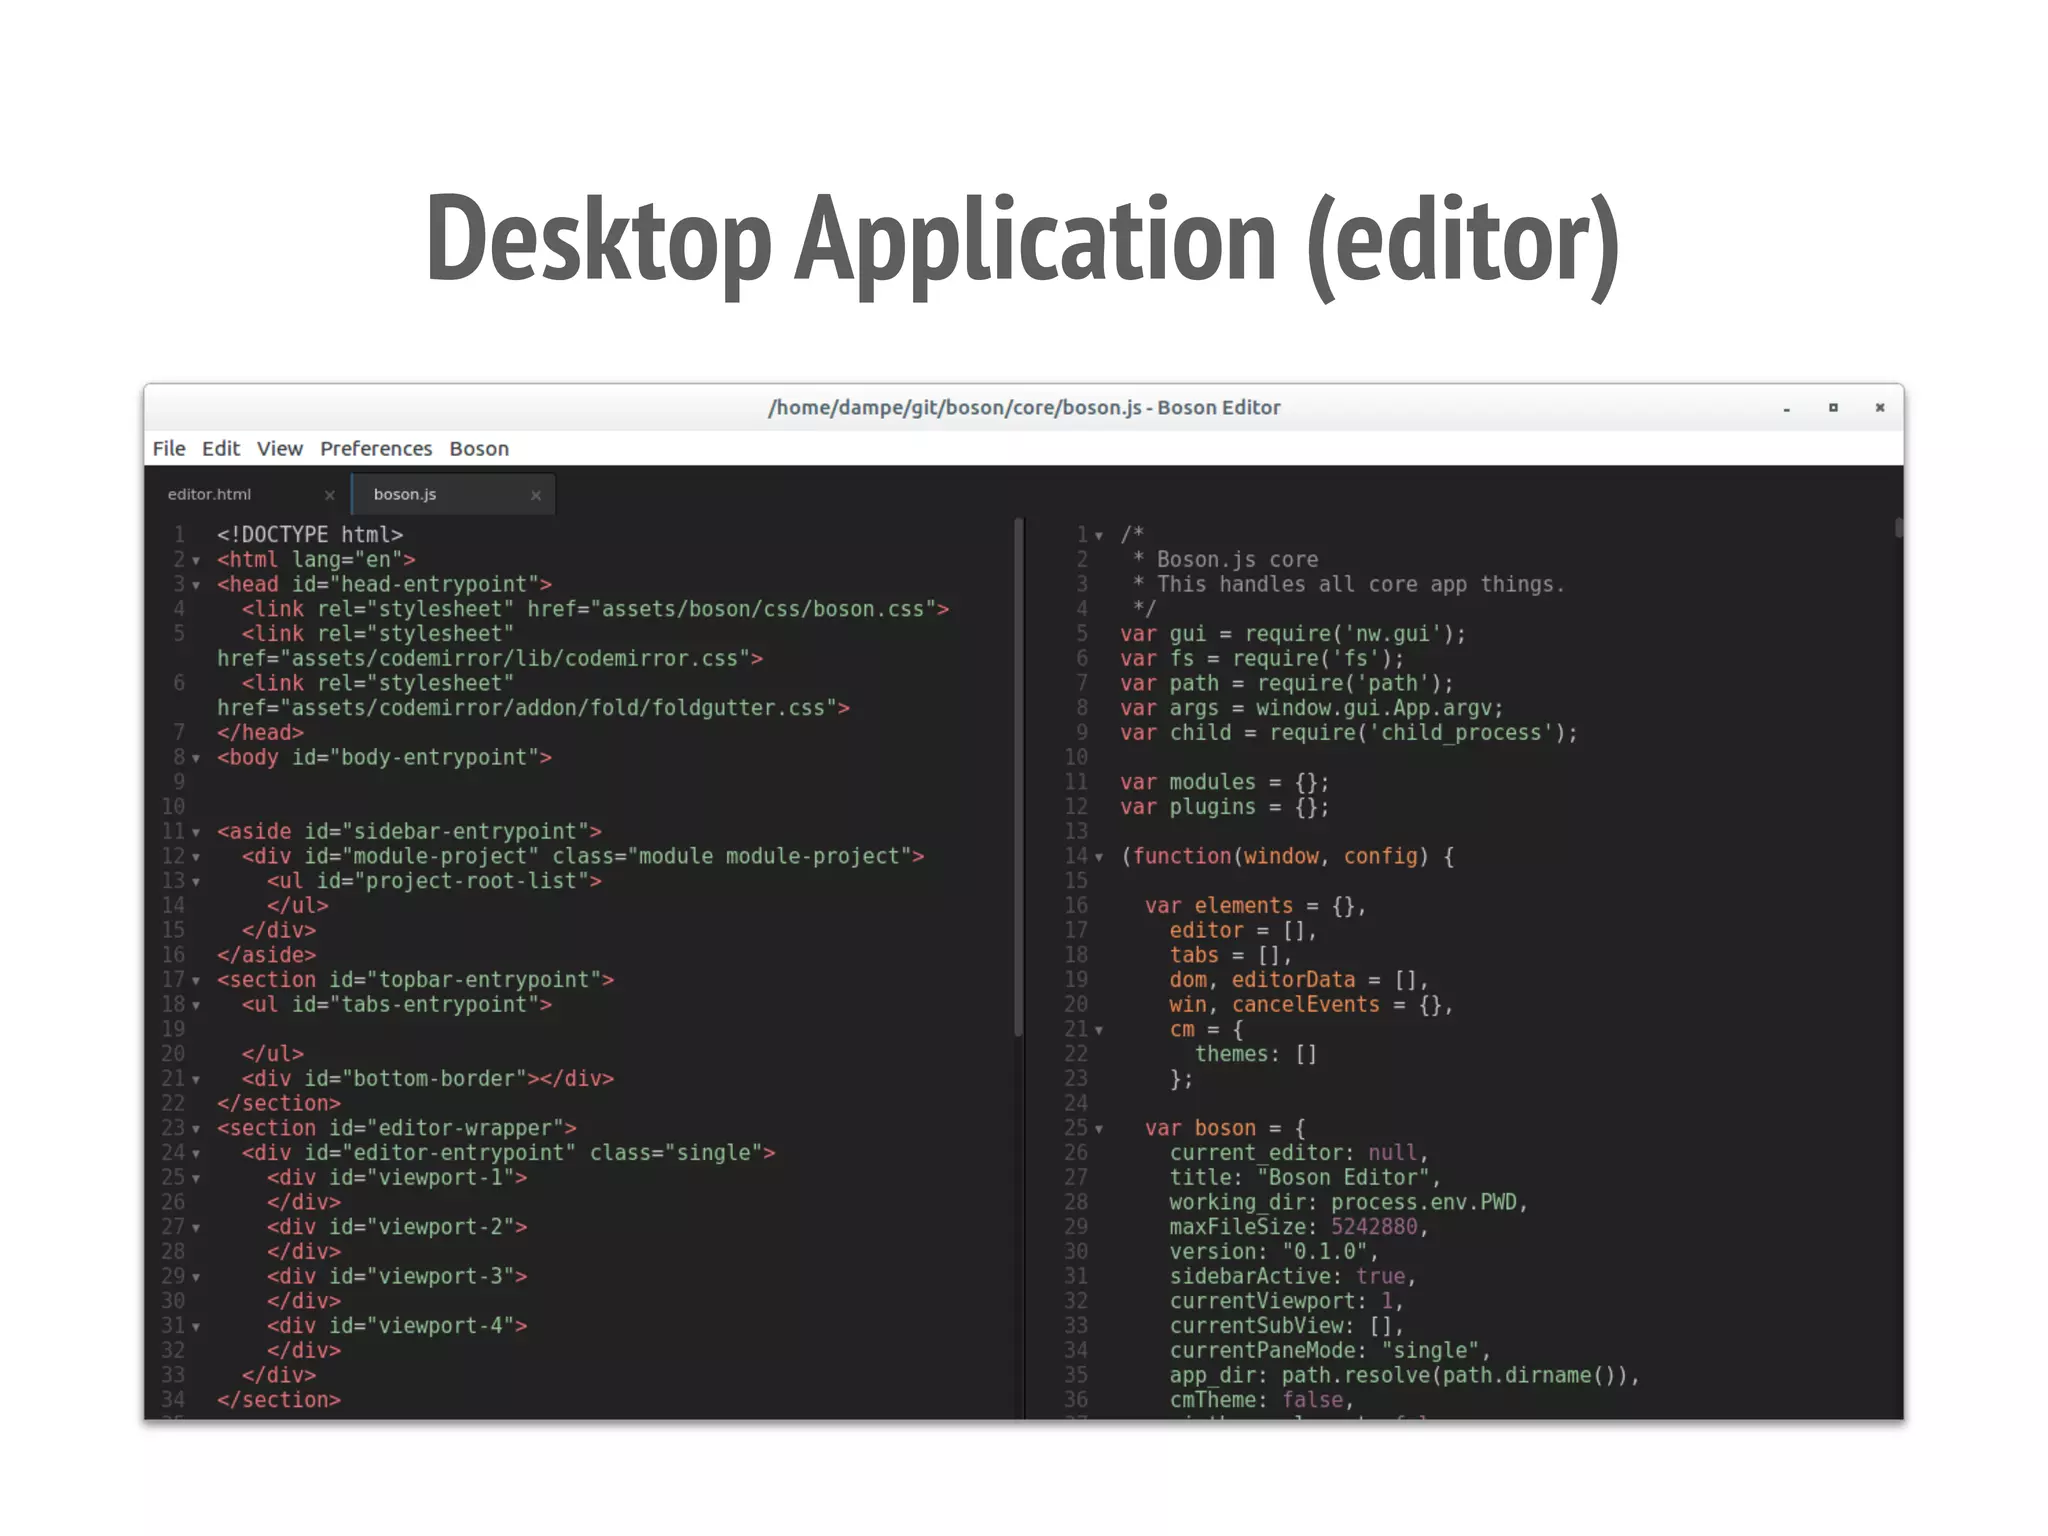Image resolution: width=2048 pixels, height=1536 pixels.
Task: Click the window.gui.App.argv line
Action: click(x=1312, y=708)
